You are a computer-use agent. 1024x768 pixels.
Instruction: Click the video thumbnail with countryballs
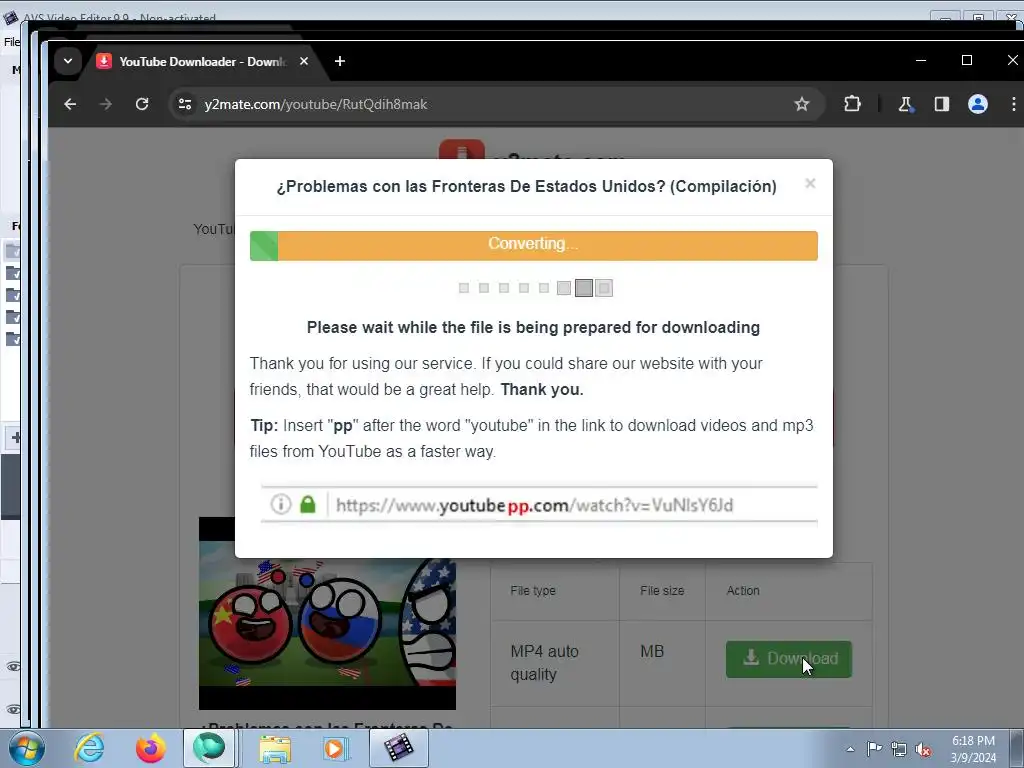tap(327, 613)
